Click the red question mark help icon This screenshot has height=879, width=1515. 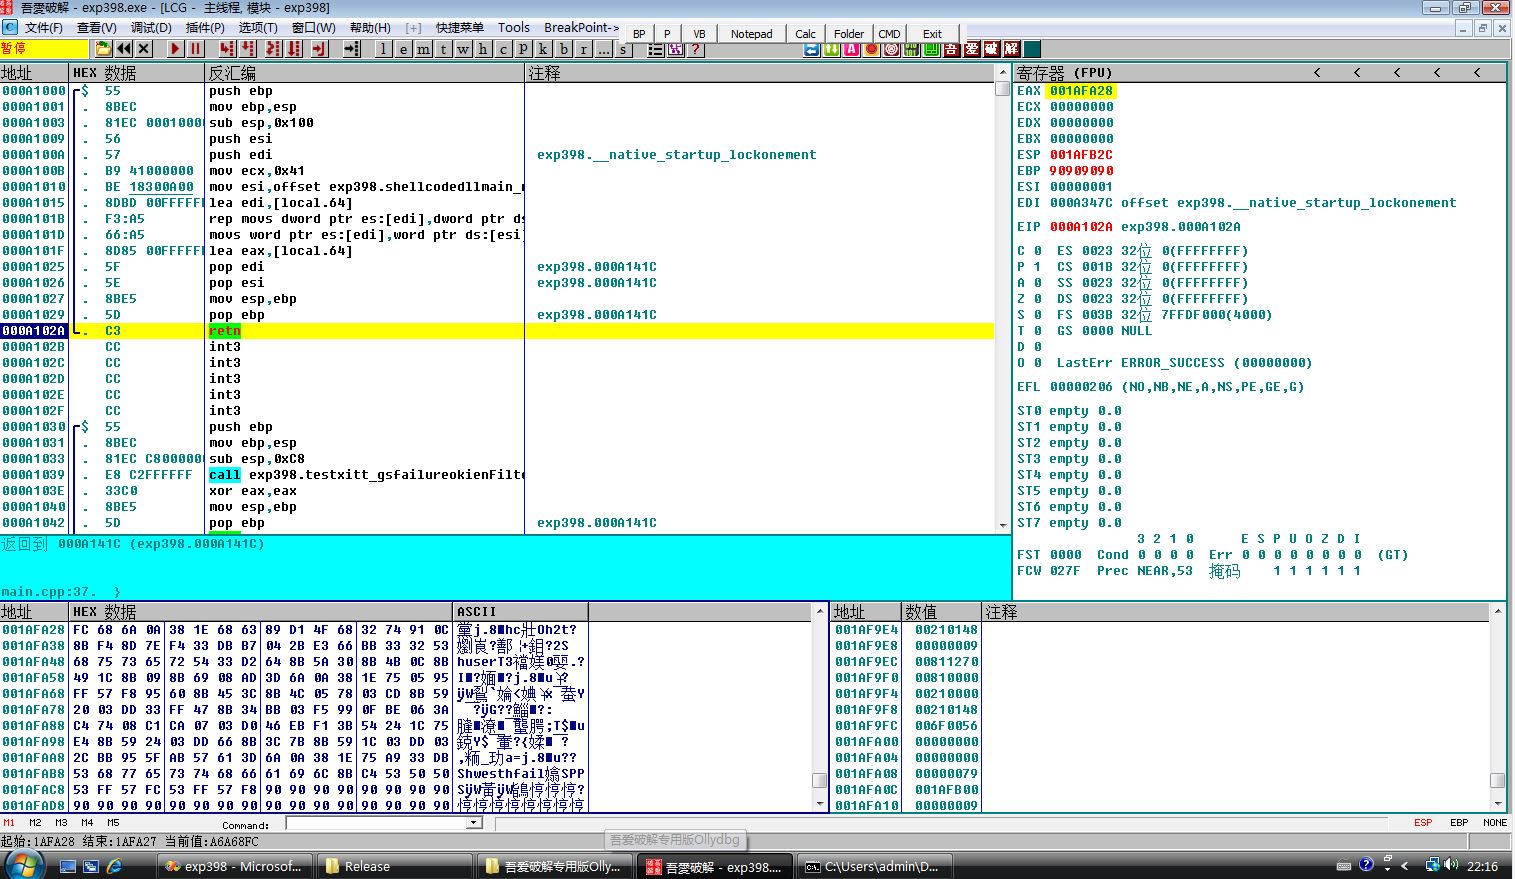[695, 49]
